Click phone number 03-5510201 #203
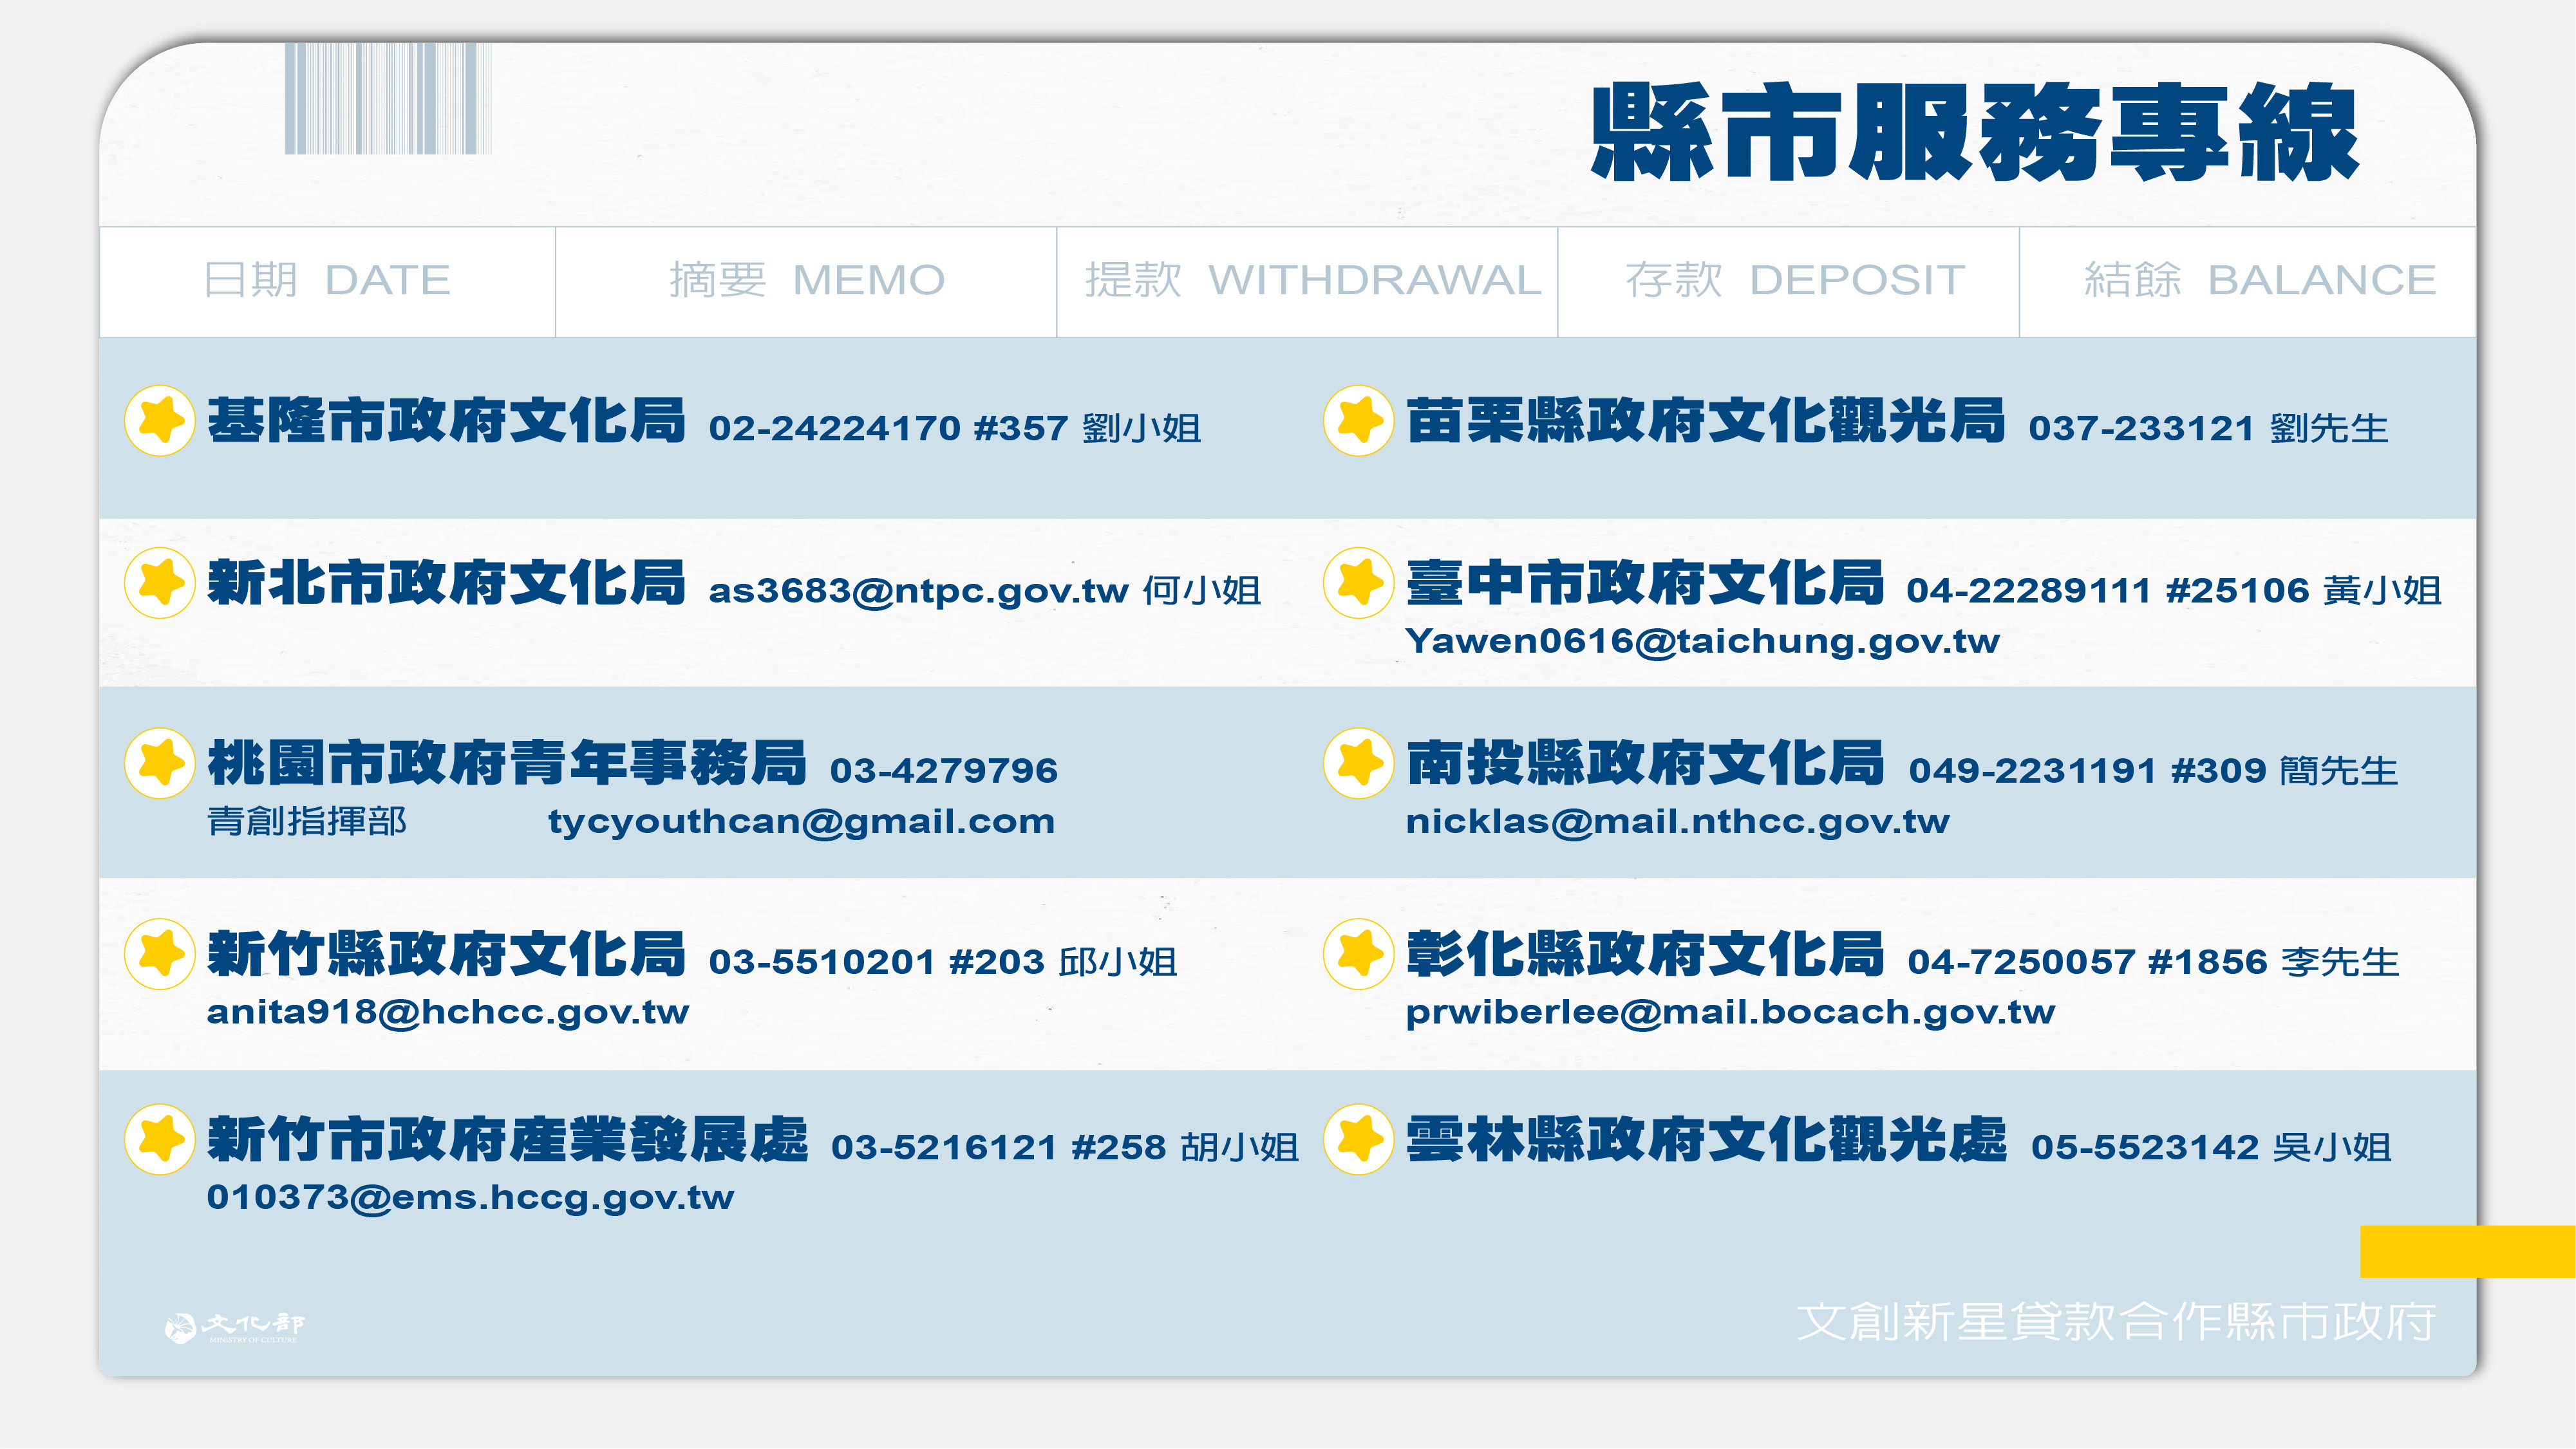Viewport: 2576px width, 1449px height. pyautogui.click(x=876, y=962)
